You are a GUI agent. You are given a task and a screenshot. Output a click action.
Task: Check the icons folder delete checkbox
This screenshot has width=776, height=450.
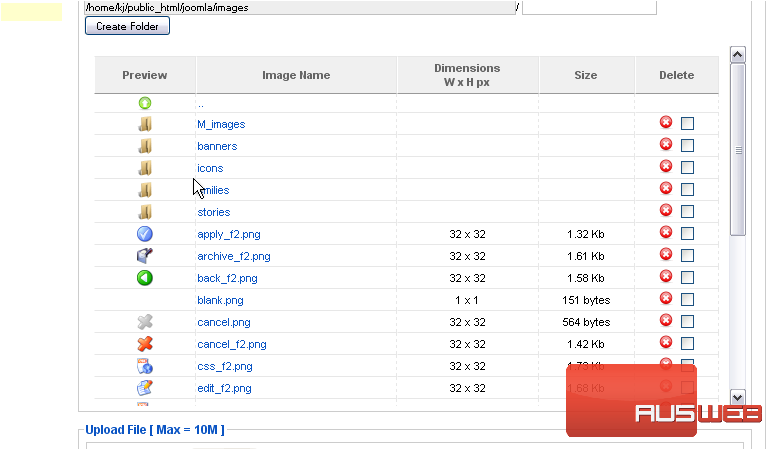point(687,167)
